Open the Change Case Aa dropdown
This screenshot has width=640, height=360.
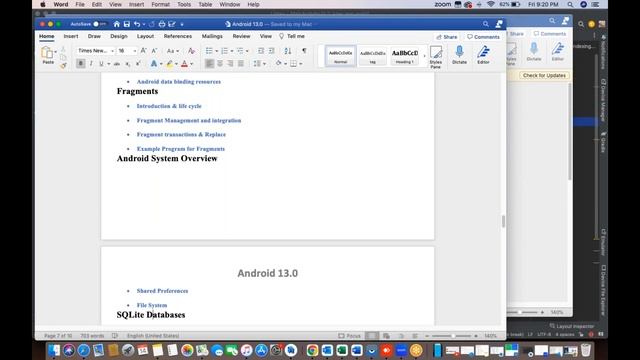coord(173,51)
